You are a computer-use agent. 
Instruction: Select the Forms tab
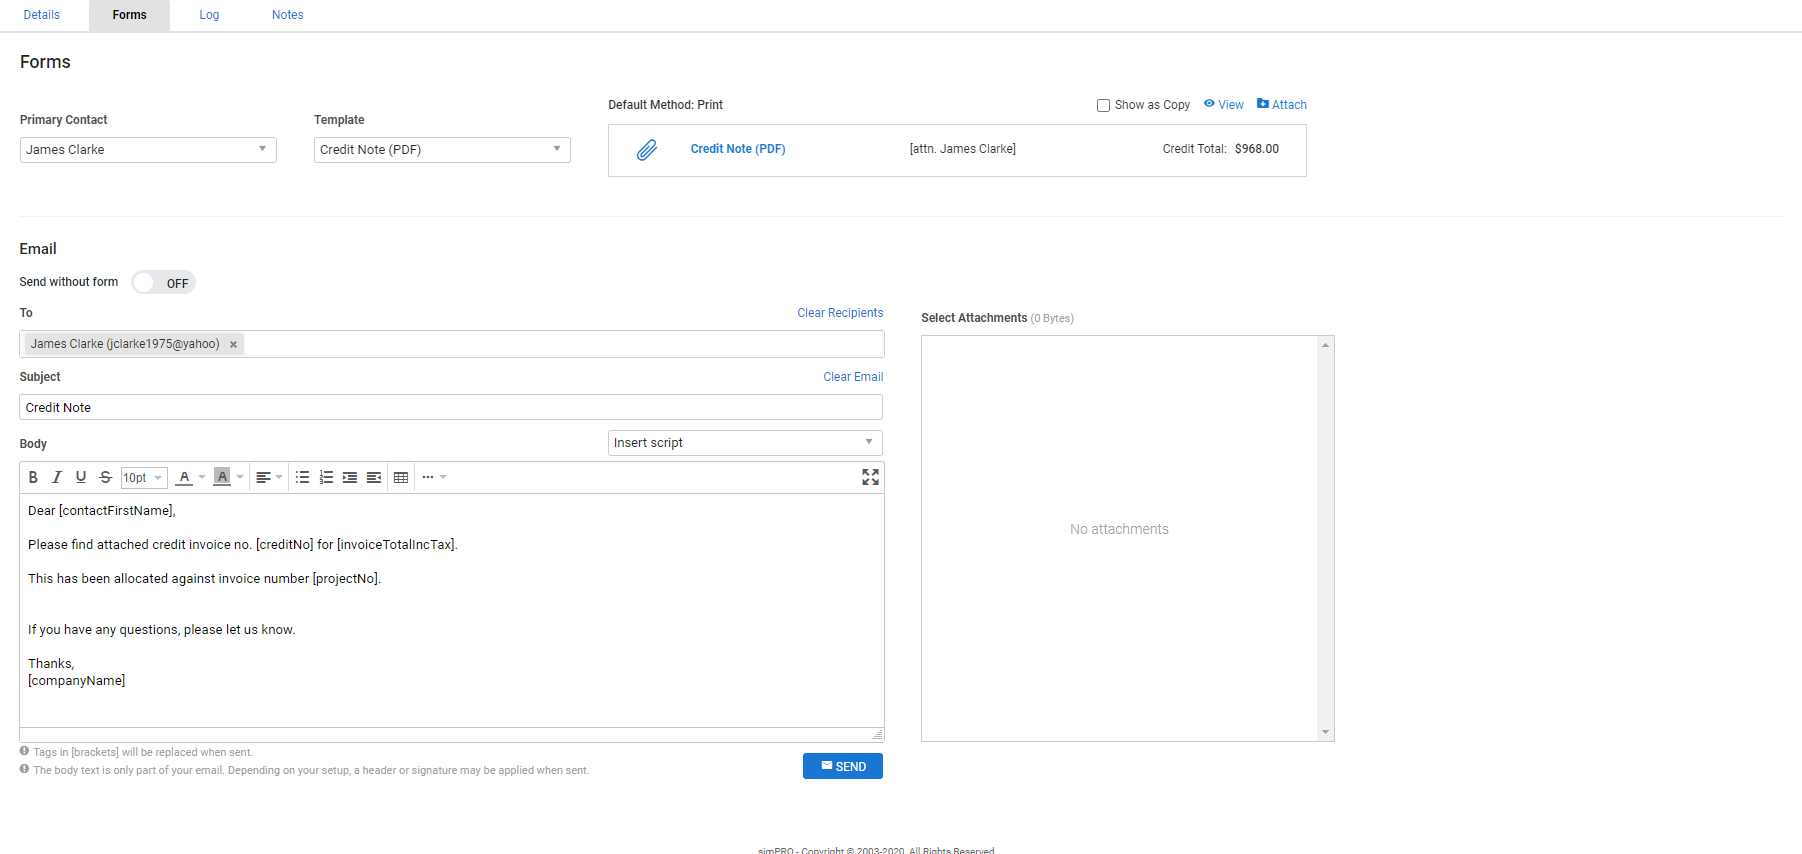coord(130,15)
